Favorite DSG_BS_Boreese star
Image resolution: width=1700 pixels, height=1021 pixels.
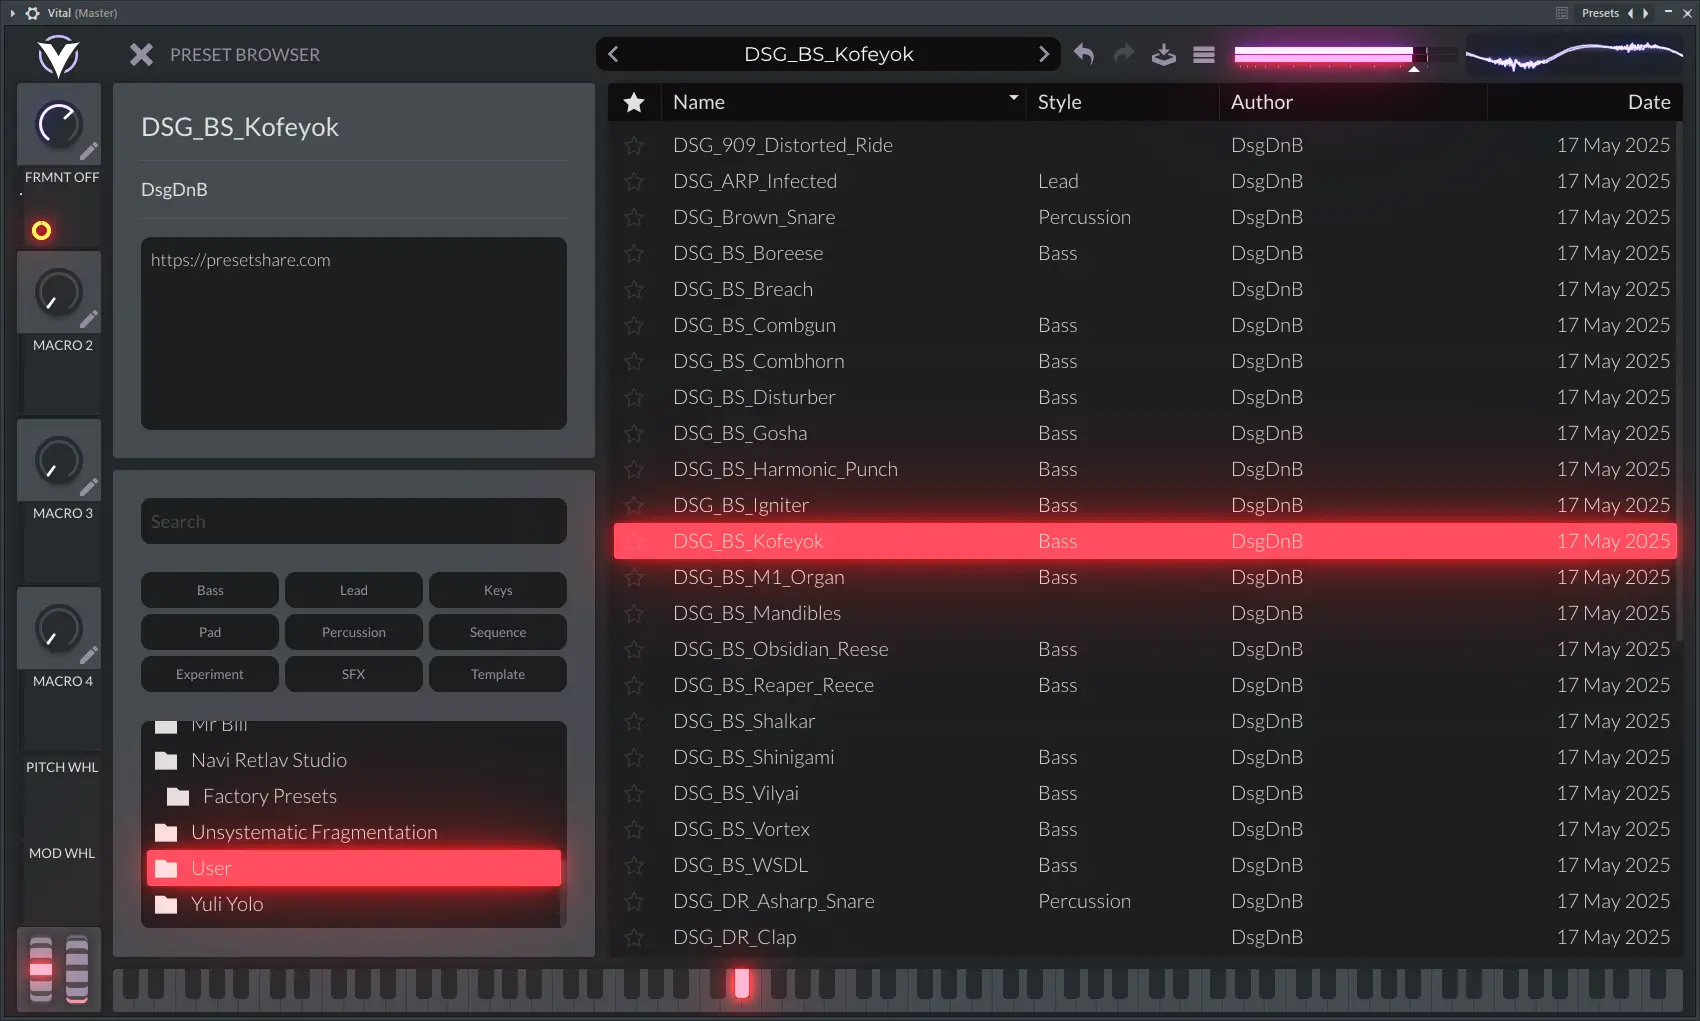(634, 253)
